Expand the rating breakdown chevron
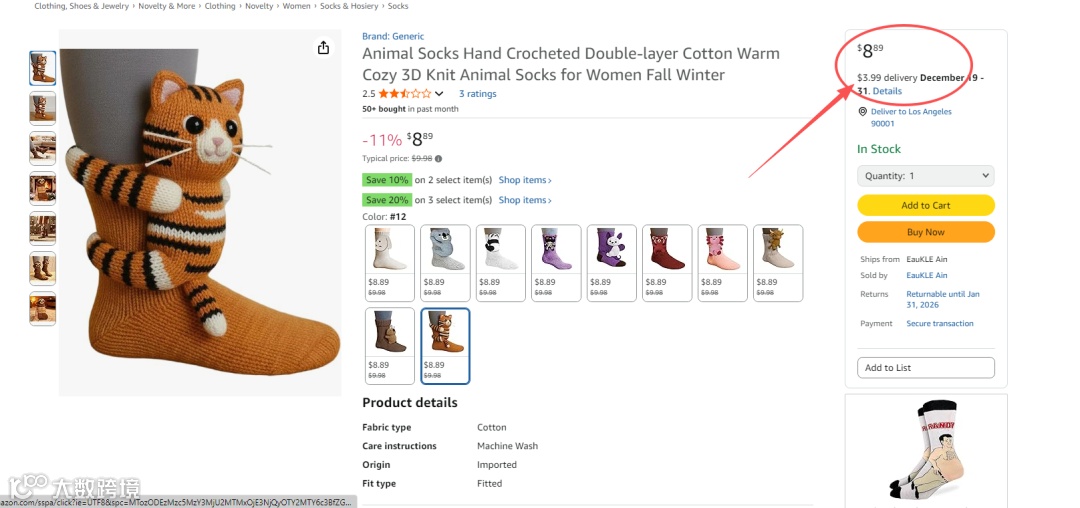The height and width of the screenshot is (508, 1080). pyautogui.click(x=439, y=94)
